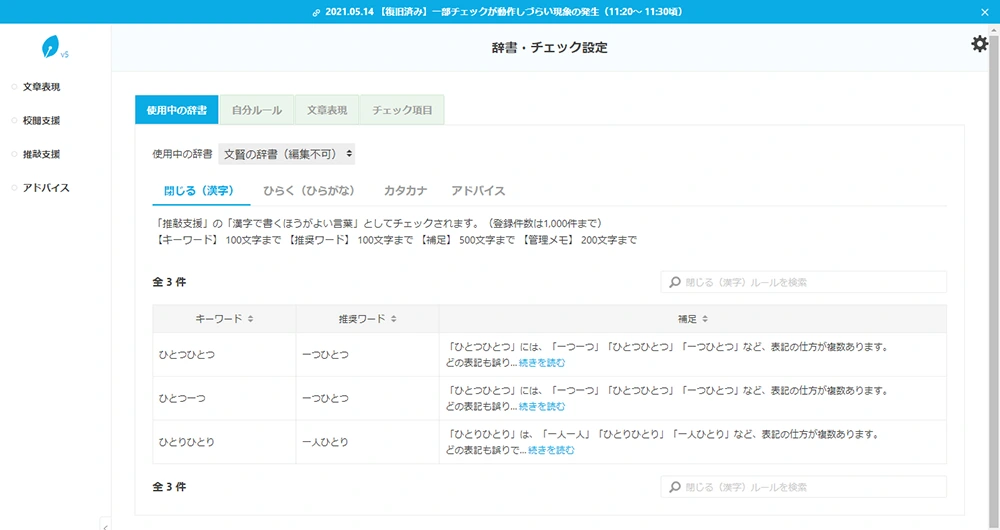Image resolution: width=1000 pixels, height=530 pixels.
Task: Click the upper 全 3 件 count label
Action: 169,282
